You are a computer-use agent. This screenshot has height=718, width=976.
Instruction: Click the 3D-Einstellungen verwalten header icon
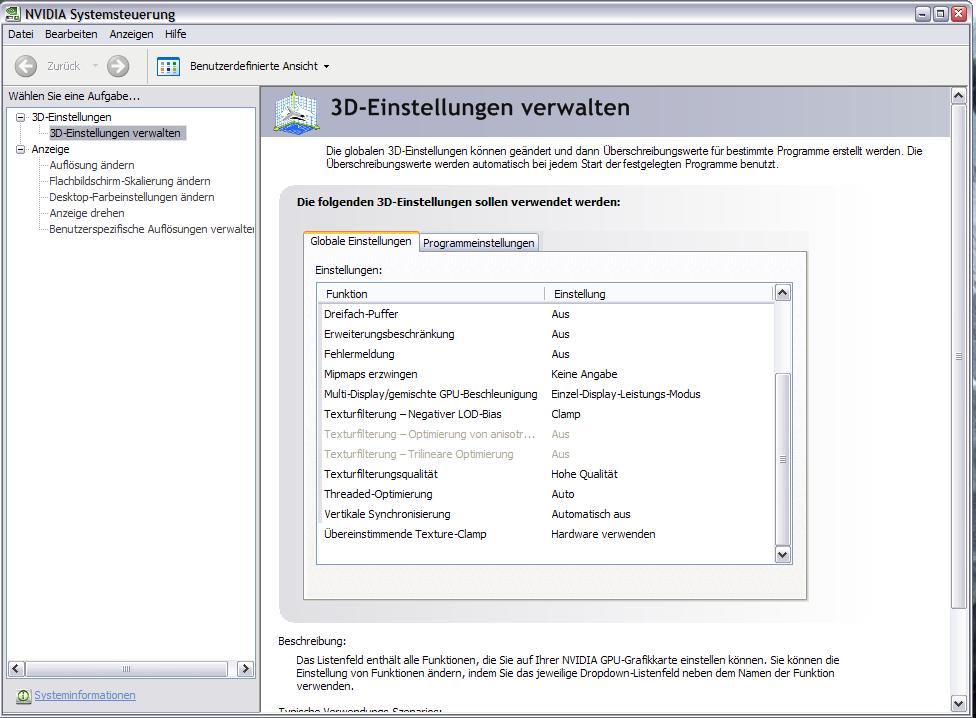pyautogui.click(x=297, y=112)
